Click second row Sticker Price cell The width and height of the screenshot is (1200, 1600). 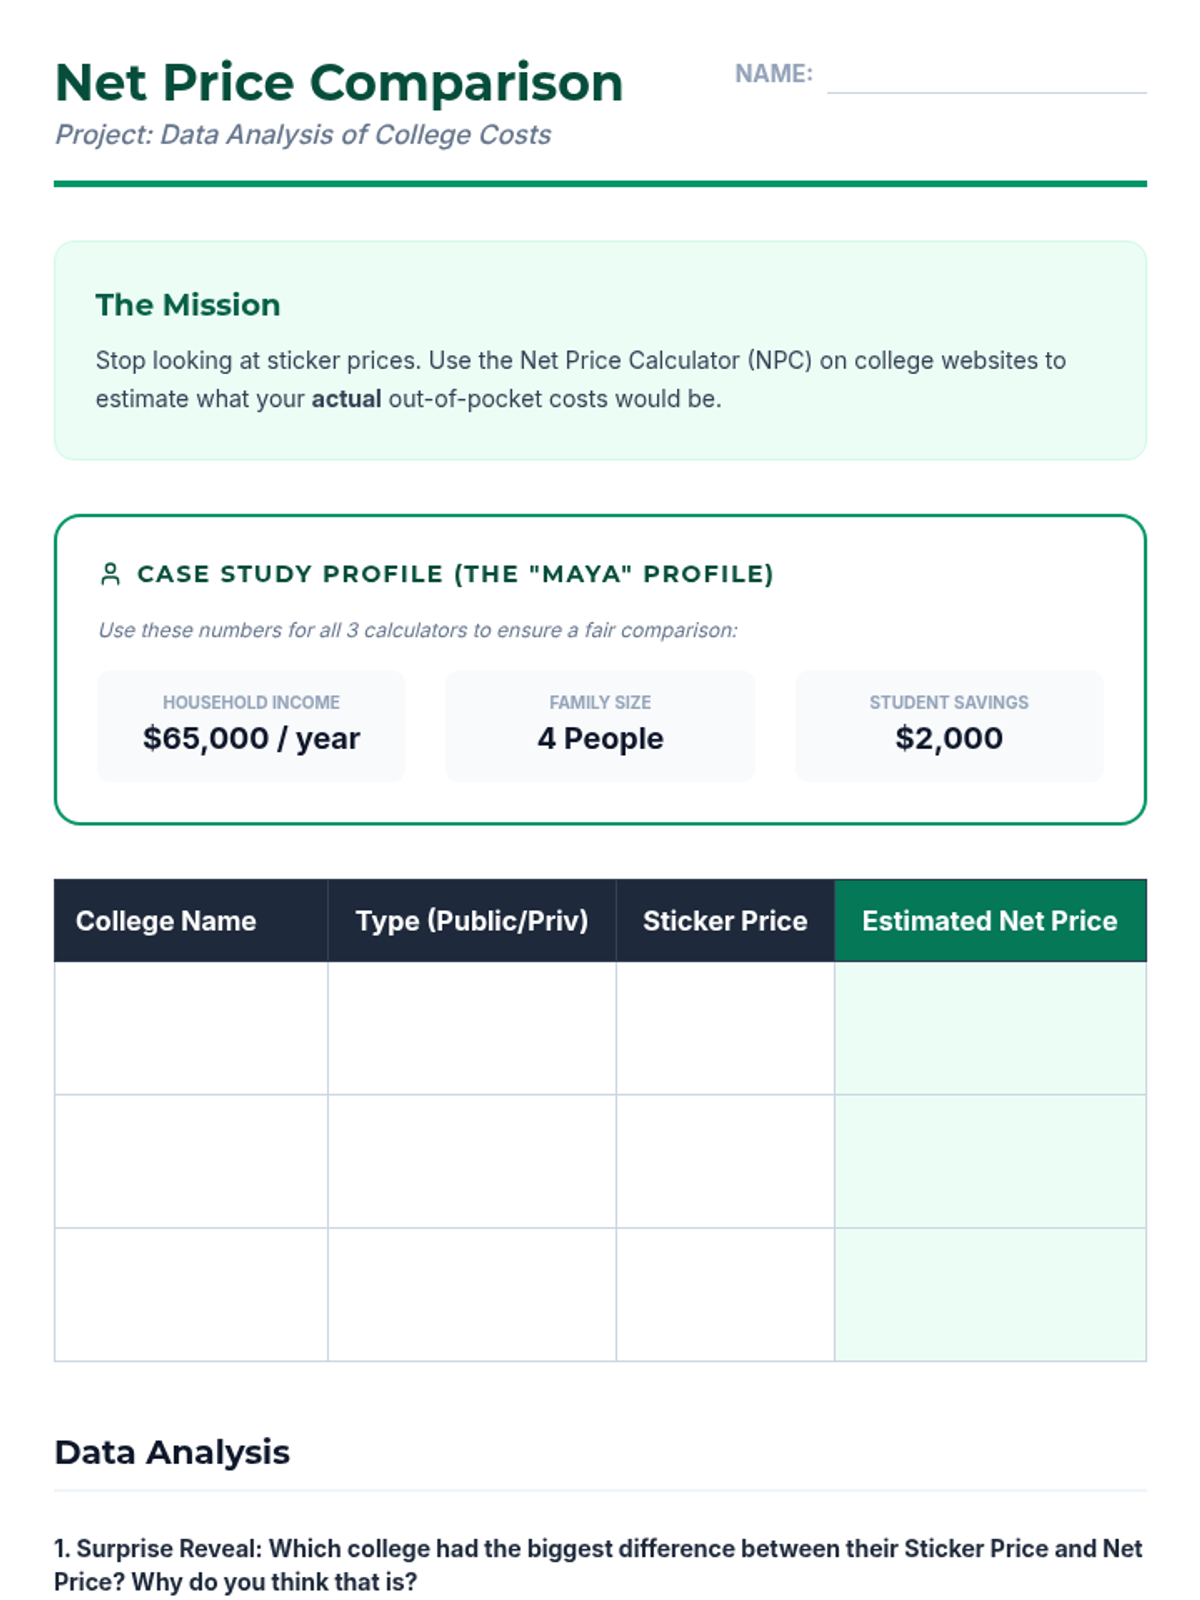(724, 1161)
